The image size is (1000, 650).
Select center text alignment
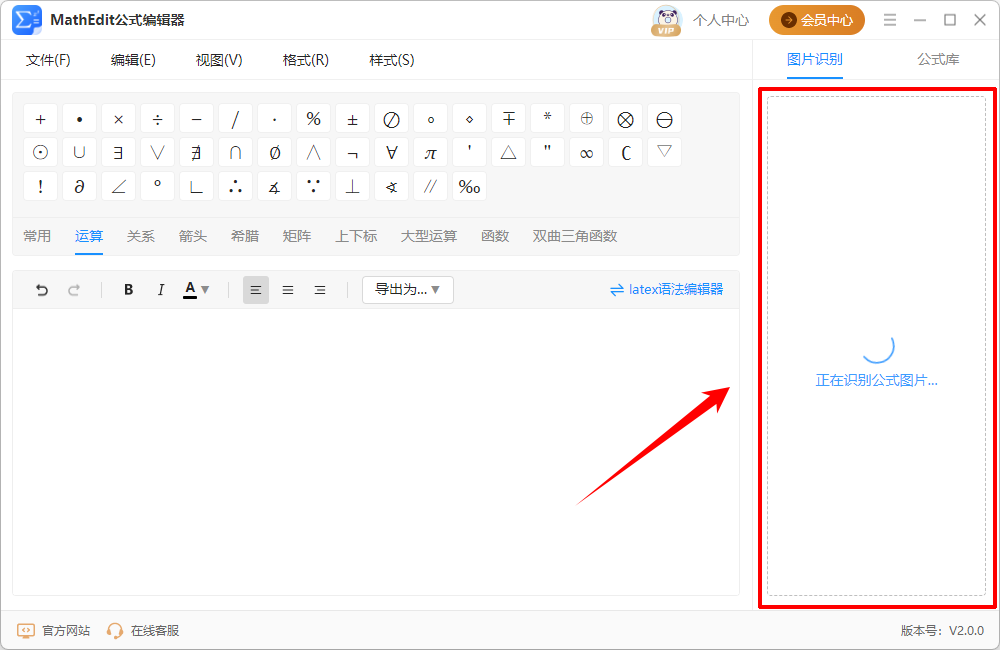pos(288,290)
